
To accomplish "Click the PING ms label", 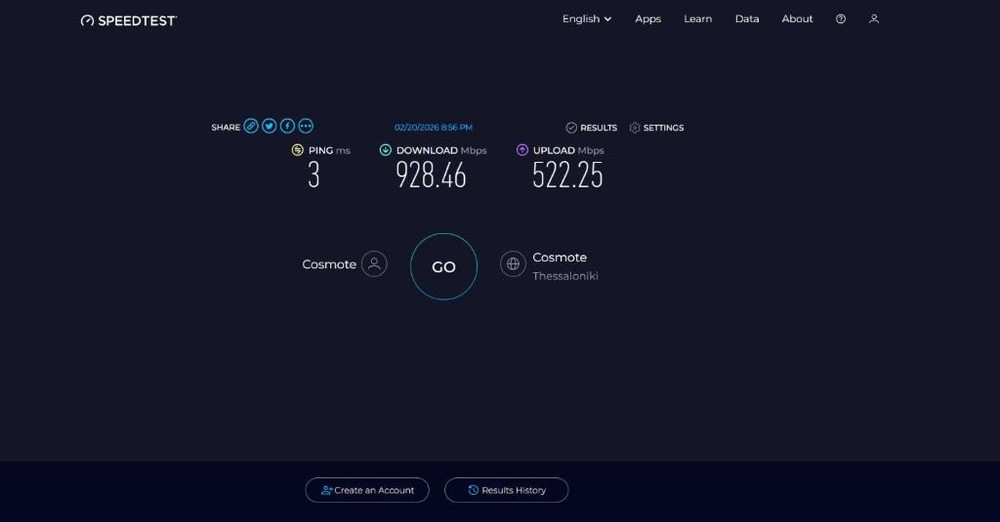I will (x=329, y=151).
